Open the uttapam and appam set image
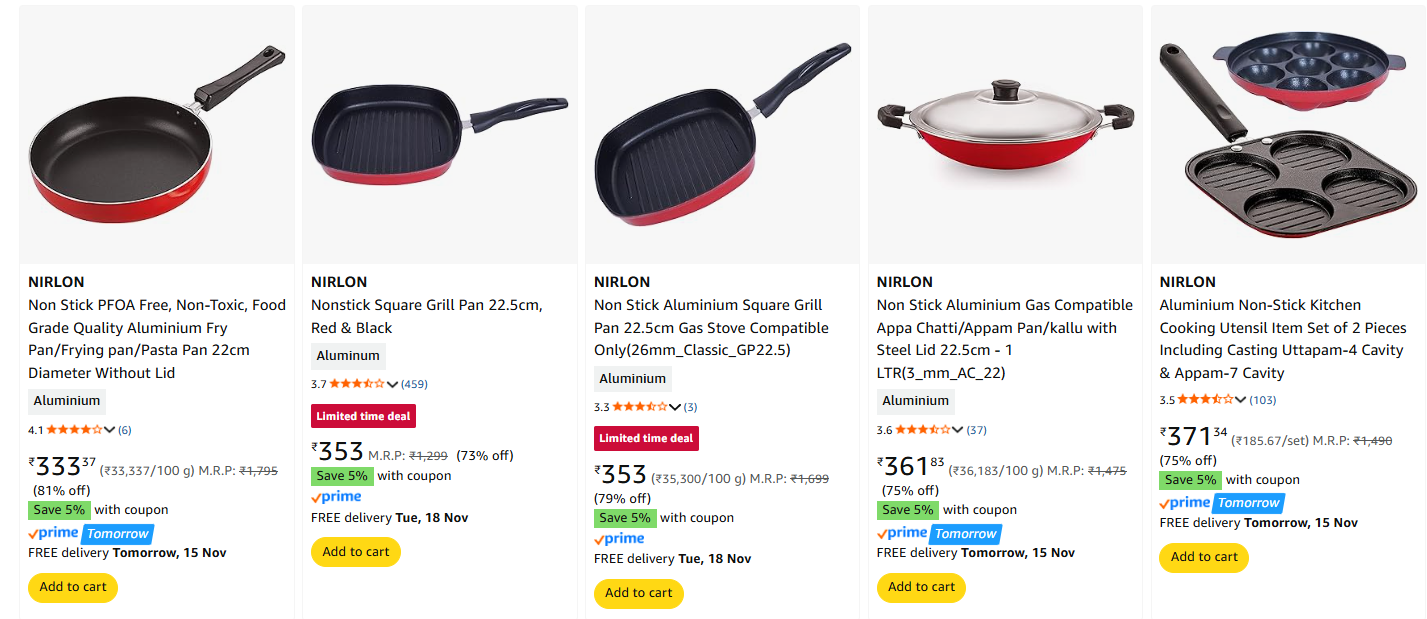This screenshot has height=619, width=1427. coord(1288,135)
